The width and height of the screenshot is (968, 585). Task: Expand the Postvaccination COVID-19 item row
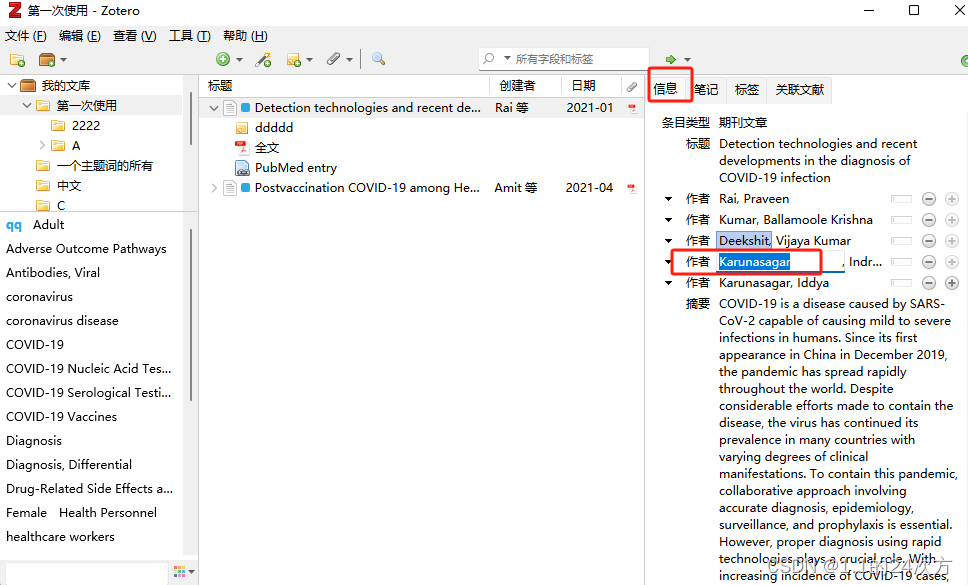(214, 188)
